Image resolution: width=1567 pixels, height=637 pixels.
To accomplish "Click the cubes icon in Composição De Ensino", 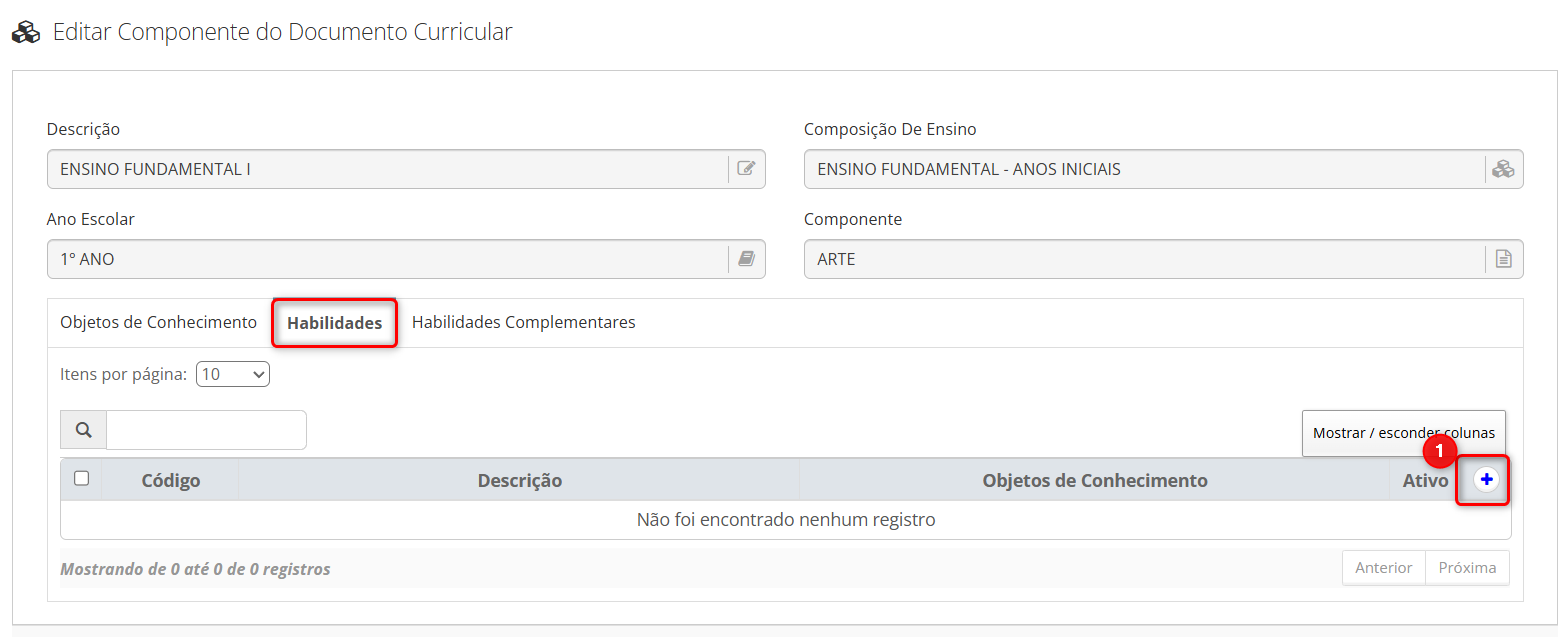I will [x=1503, y=169].
